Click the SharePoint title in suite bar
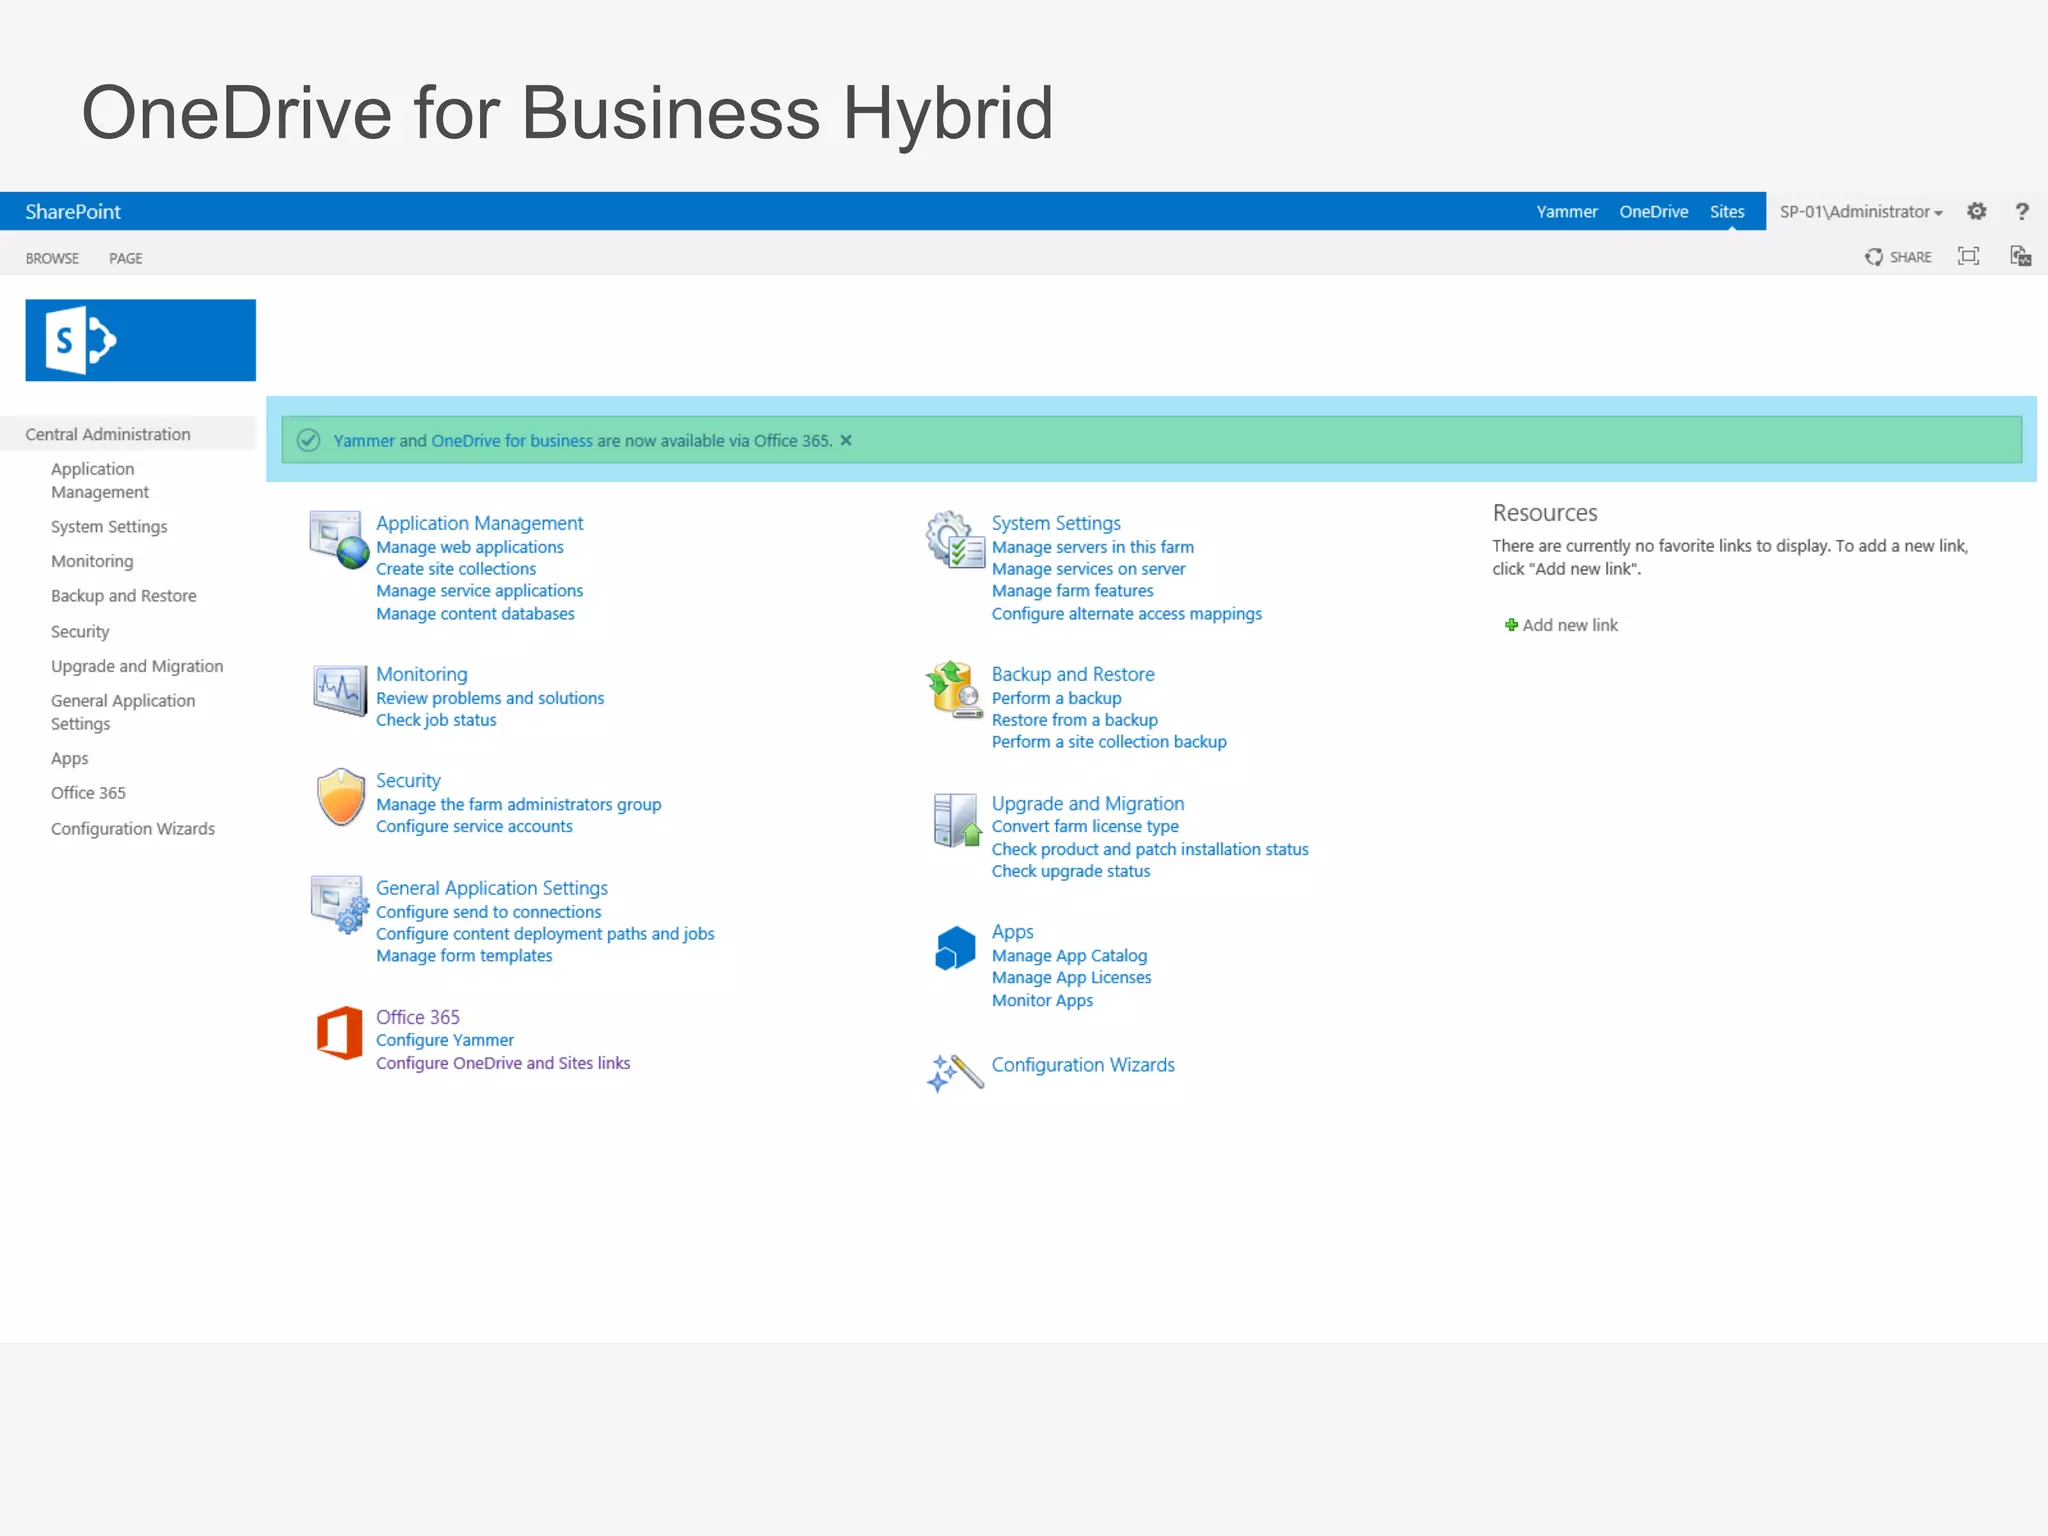 (73, 212)
